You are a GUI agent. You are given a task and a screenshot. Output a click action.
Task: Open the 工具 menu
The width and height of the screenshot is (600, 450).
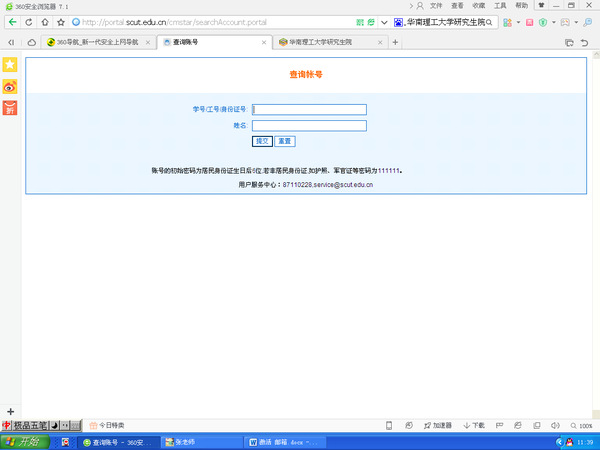500,6
